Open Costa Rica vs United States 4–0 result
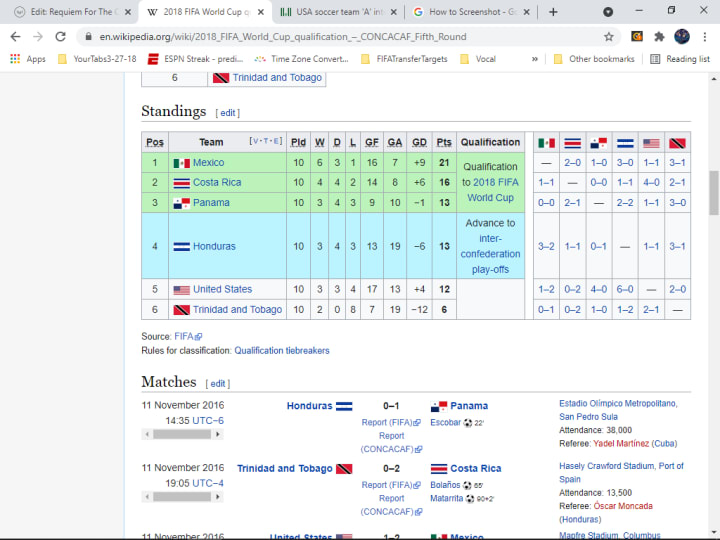 (651, 183)
